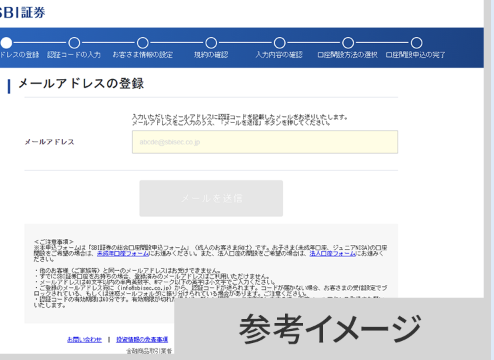The image size is (494, 360).
Task: Click the filled first step circle
Action: pos(6,43)
